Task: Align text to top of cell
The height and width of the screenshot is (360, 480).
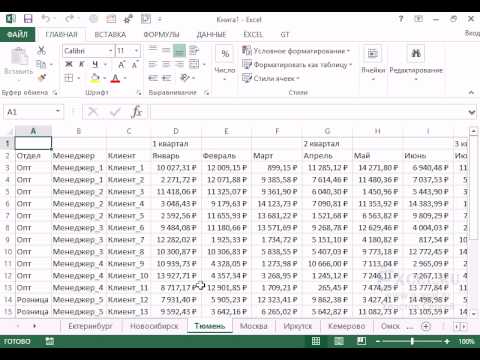Action: click(153, 50)
